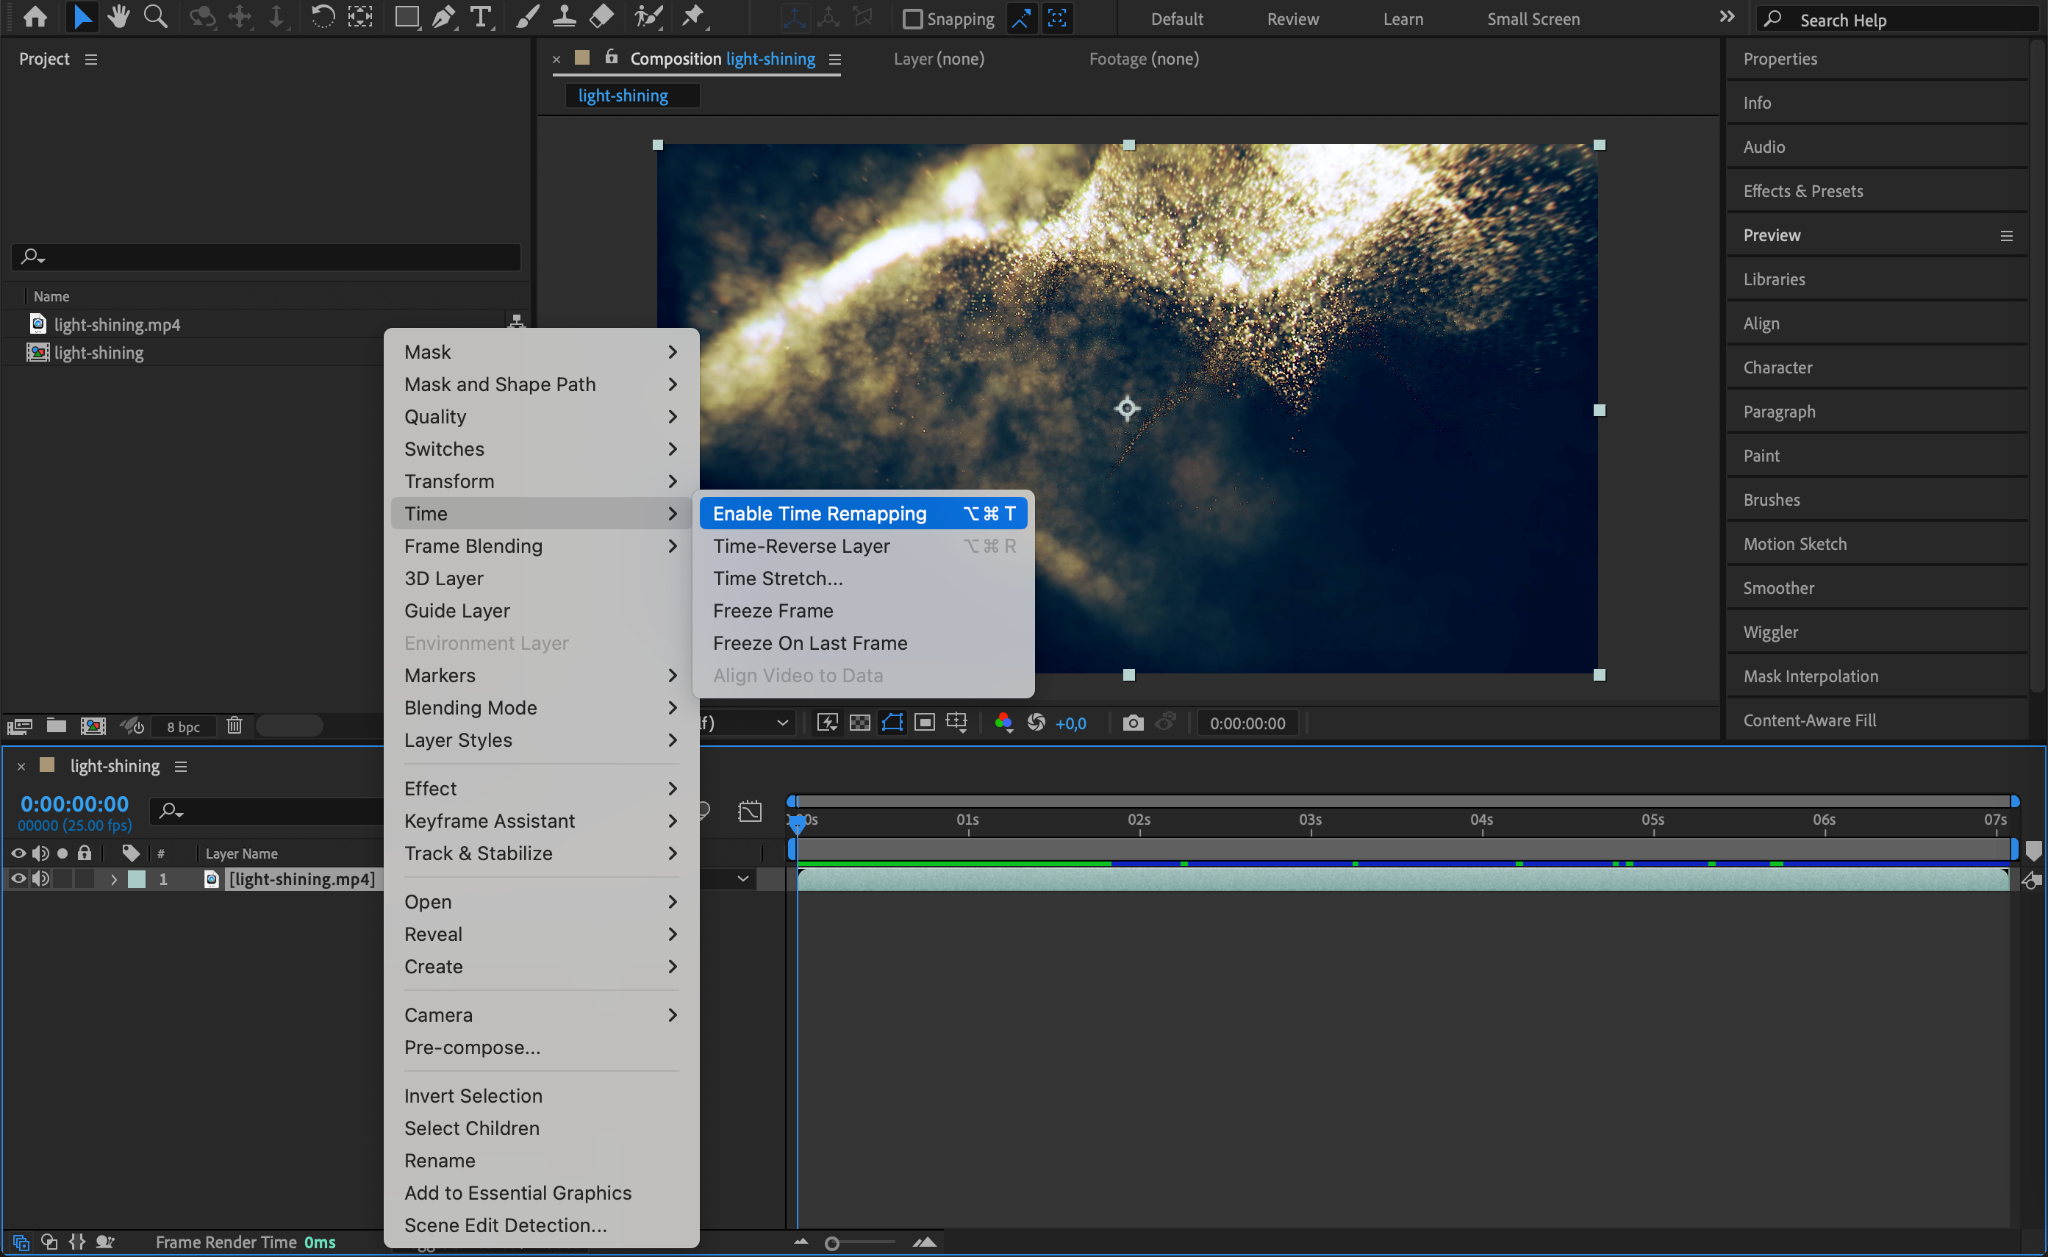Select the Pen tool in toolbar
Viewport: 2048px width, 1257px height.
click(443, 17)
